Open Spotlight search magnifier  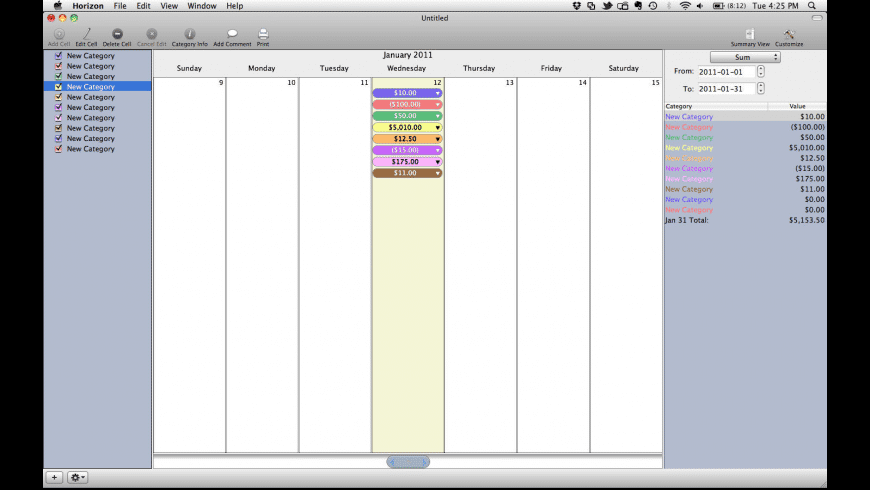pyautogui.click(x=812, y=6)
